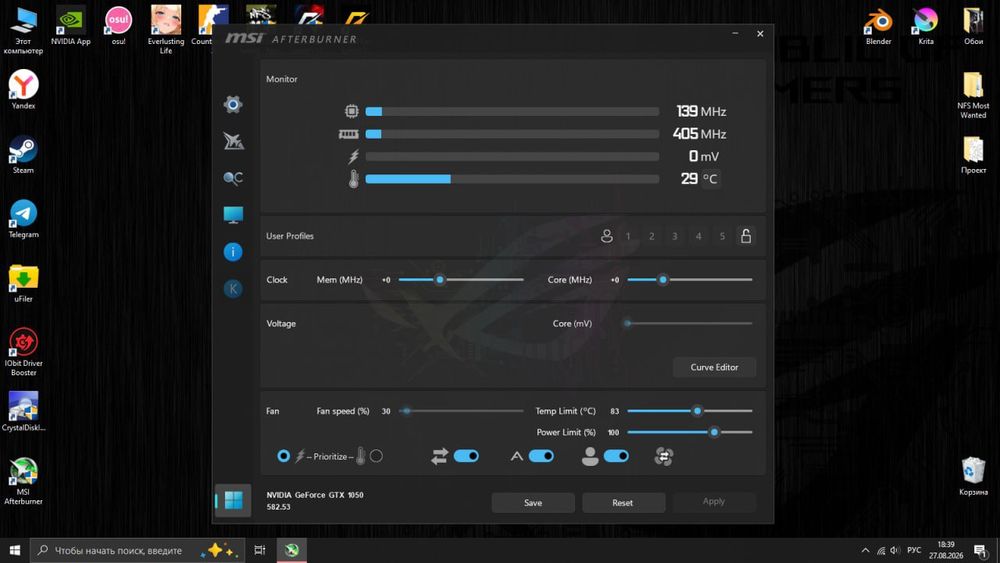Select user profile slot 1
The height and width of the screenshot is (563, 1000).
pos(628,236)
